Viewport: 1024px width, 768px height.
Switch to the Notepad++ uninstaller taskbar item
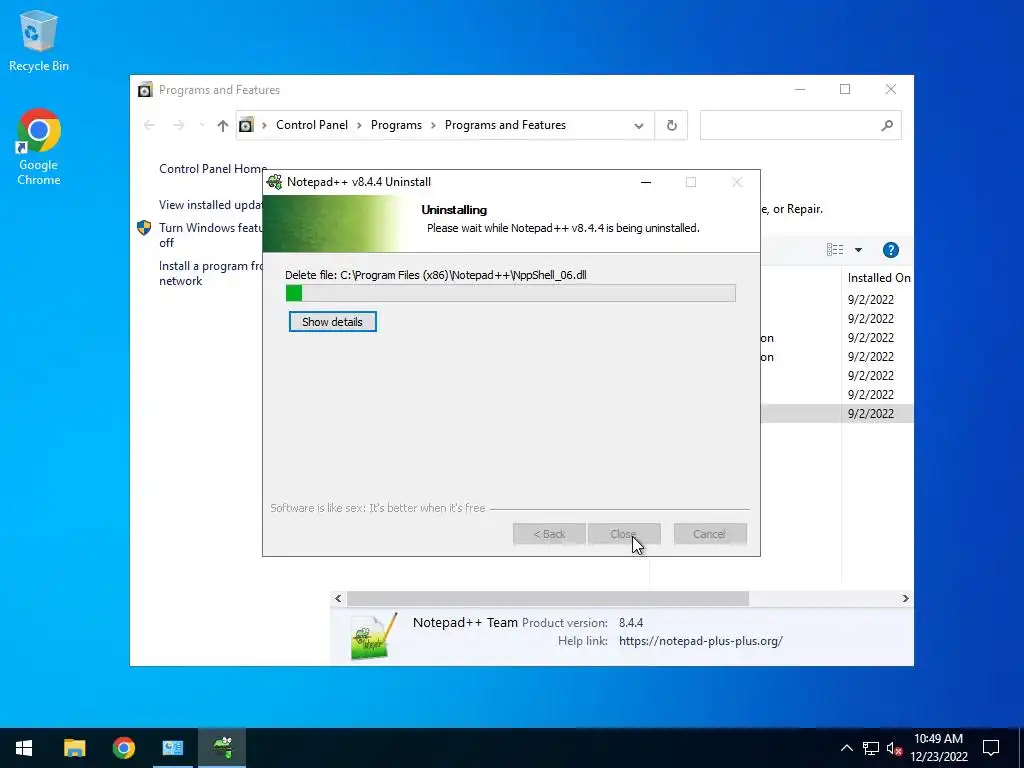click(222, 748)
